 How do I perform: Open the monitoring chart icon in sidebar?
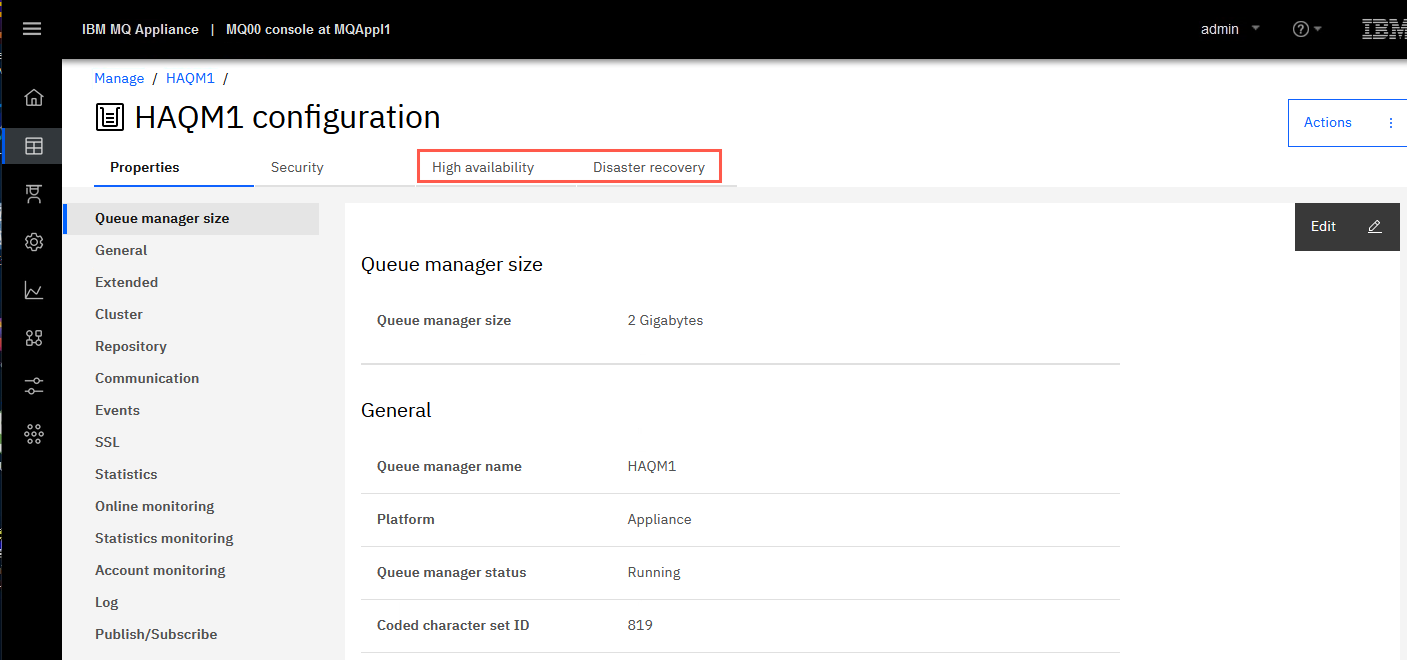(x=34, y=290)
